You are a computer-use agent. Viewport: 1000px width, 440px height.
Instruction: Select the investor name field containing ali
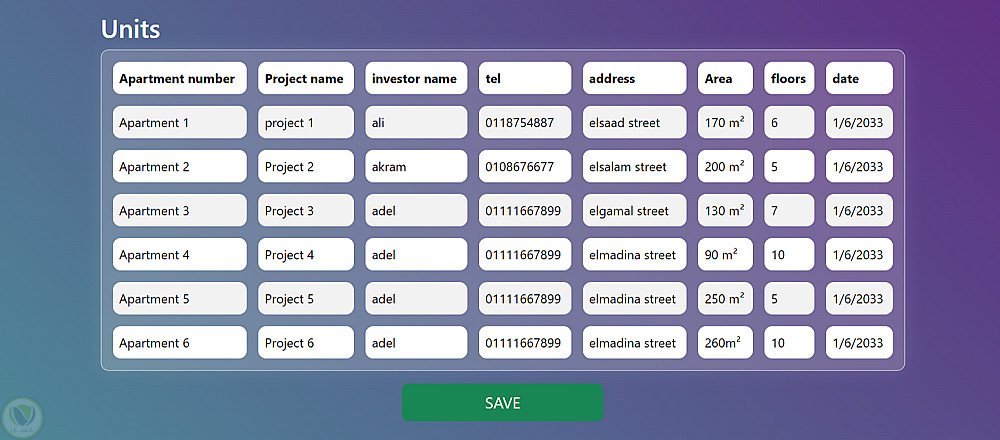pyautogui.click(x=416, y=123)
